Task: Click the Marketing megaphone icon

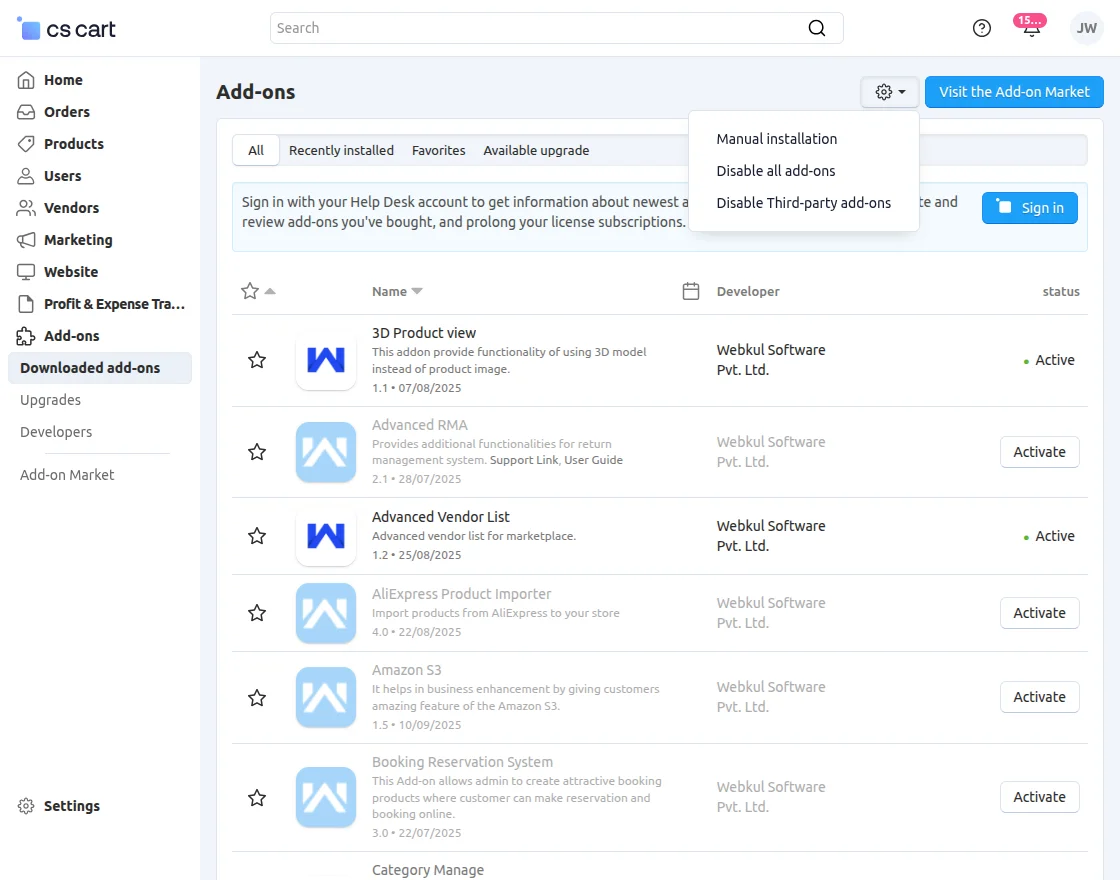Action: coord(26,240)
